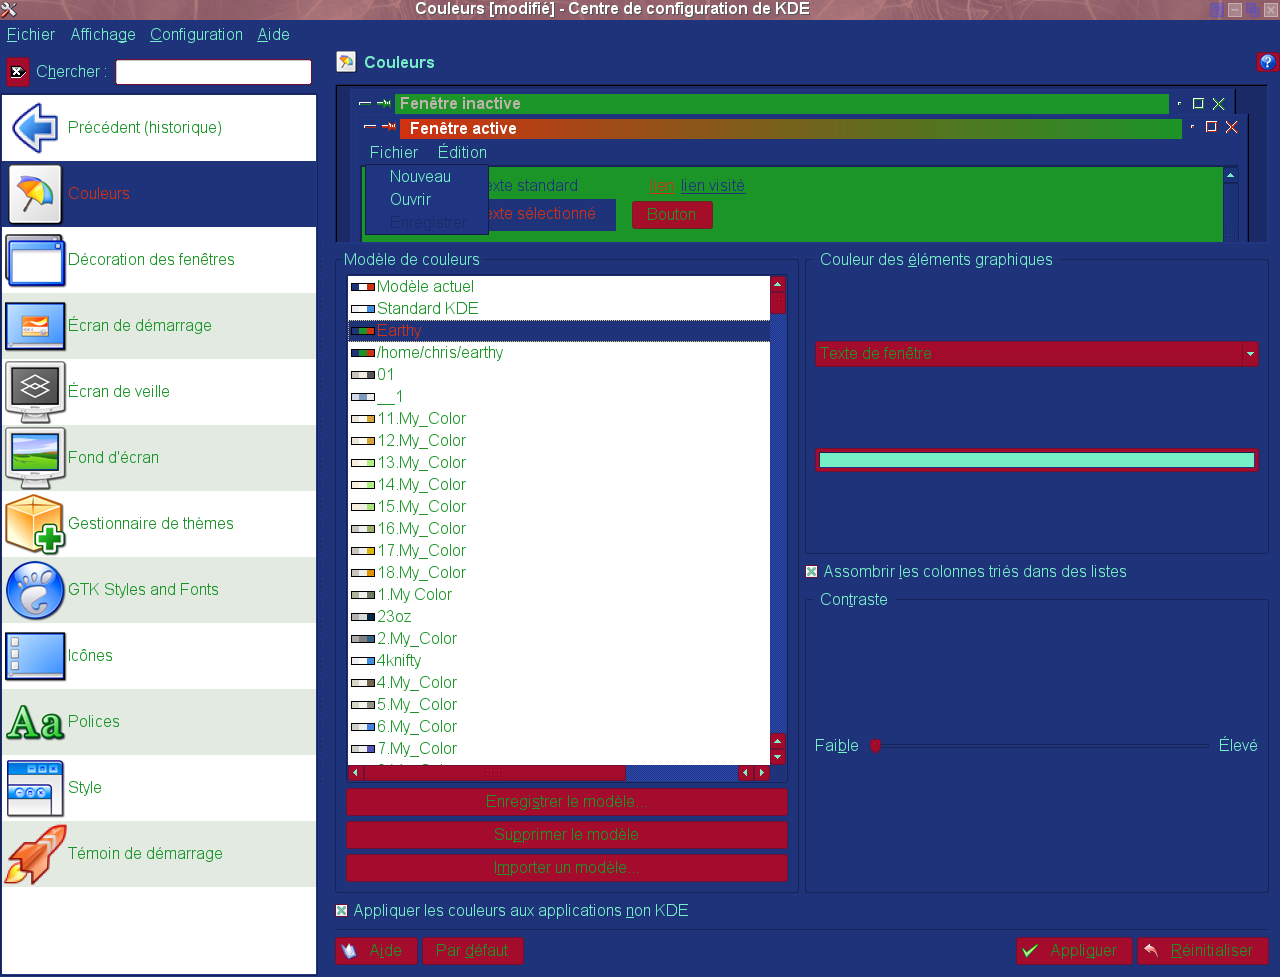Open Style windows icon
The width and height of the screenshot is (1280, 977).
pos(35,788)
